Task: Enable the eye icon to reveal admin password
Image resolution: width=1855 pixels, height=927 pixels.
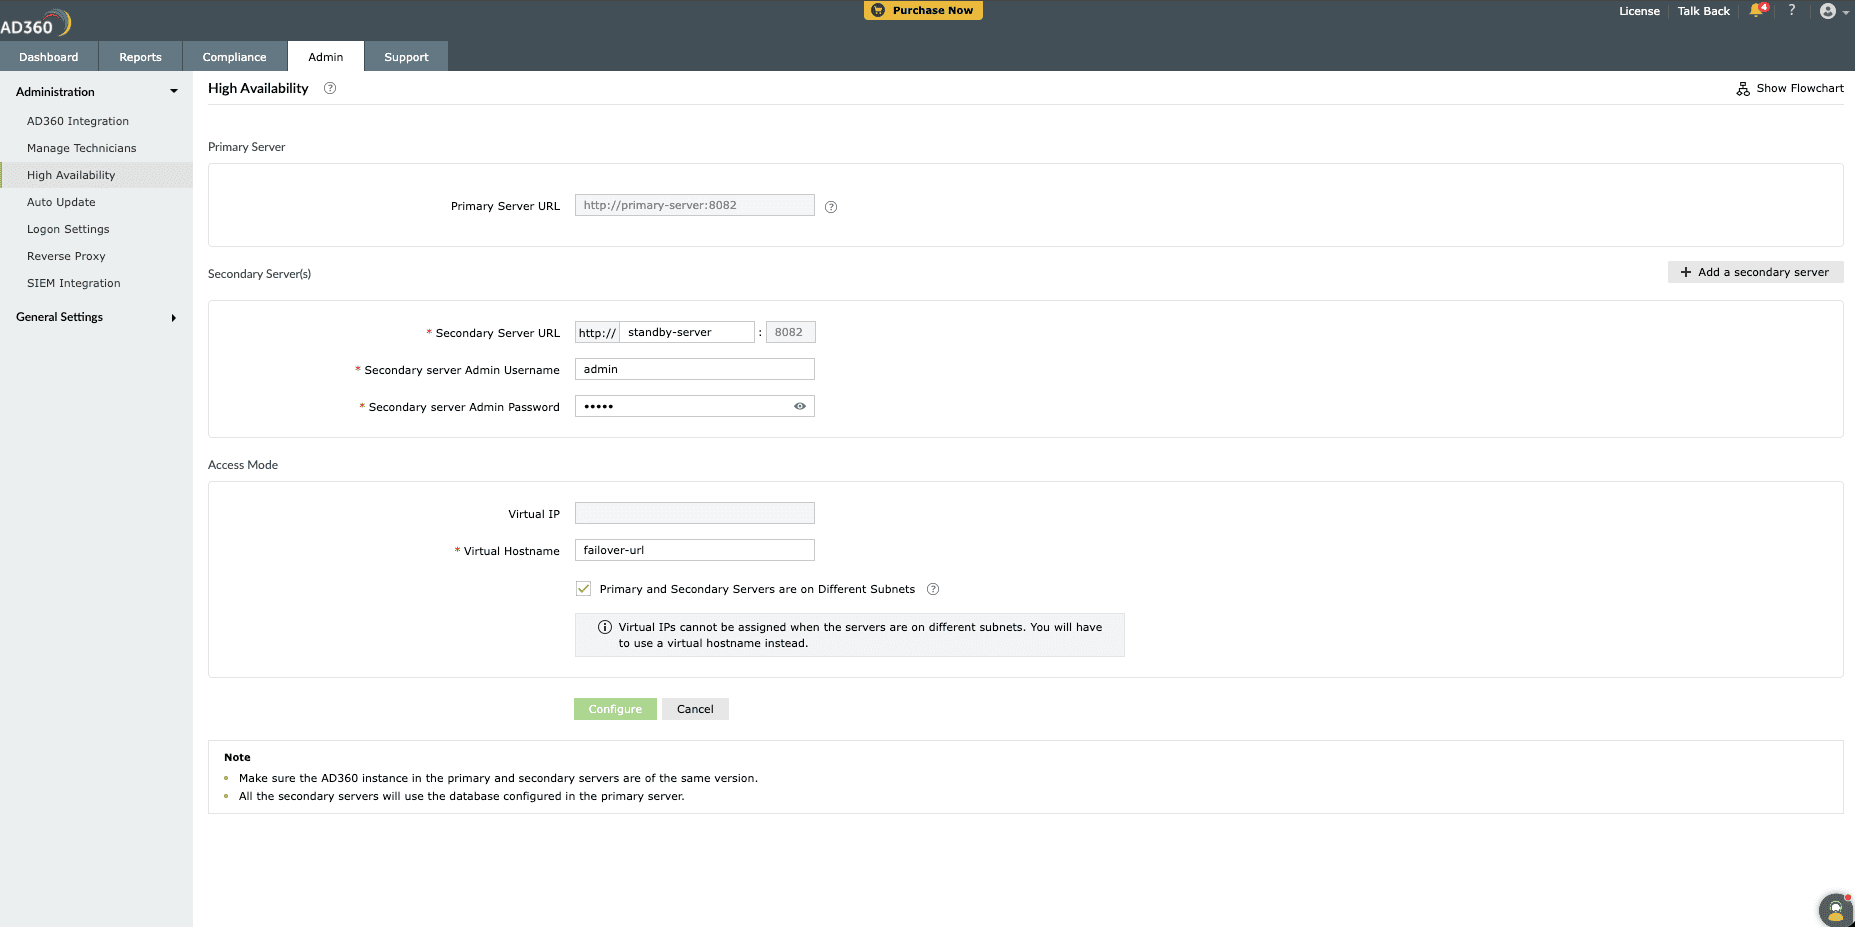Action: pos(799,406)
